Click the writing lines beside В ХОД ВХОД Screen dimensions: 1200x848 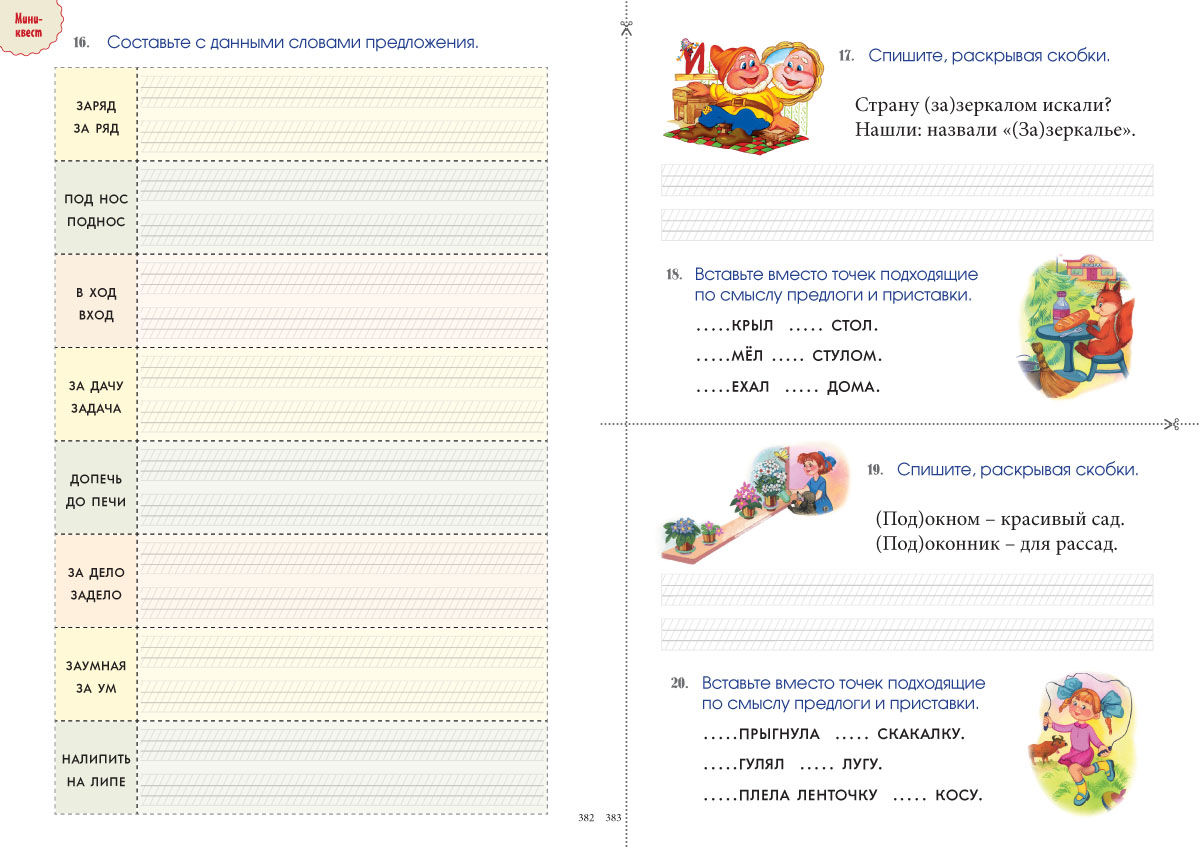click(x=342, y=302)
